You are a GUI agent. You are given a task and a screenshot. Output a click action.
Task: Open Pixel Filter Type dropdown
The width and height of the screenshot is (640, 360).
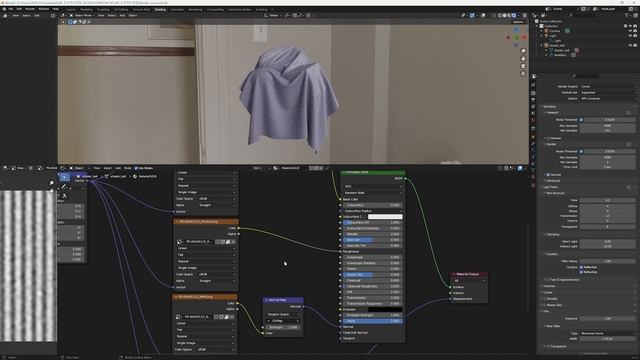(608, 333)
